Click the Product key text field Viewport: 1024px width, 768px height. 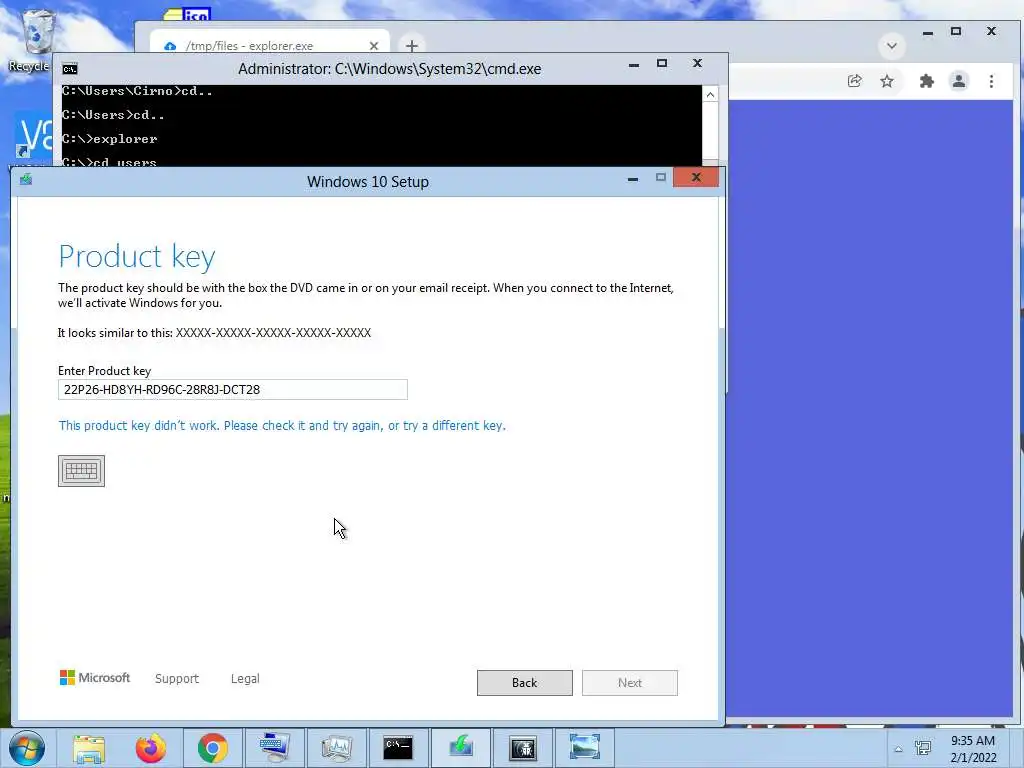[232, 389]
